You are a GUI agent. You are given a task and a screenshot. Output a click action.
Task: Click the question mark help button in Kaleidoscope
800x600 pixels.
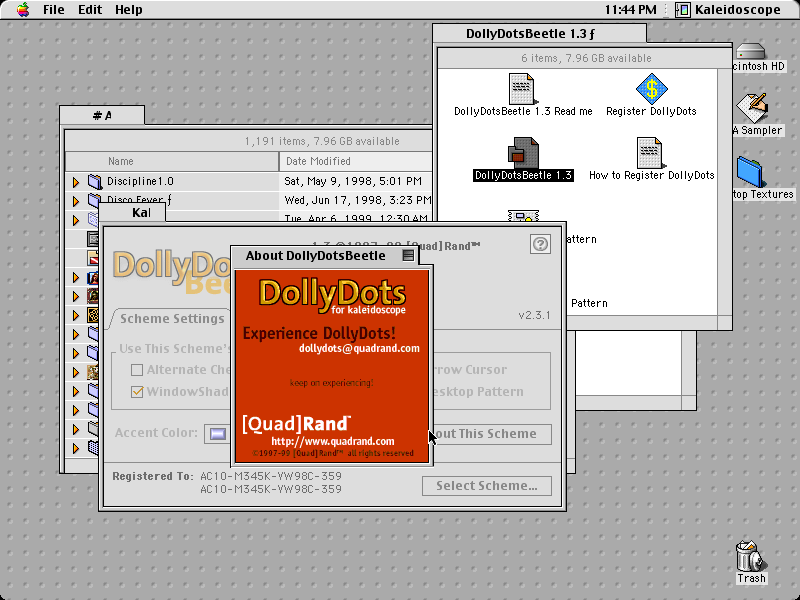[x=540, y=244]
